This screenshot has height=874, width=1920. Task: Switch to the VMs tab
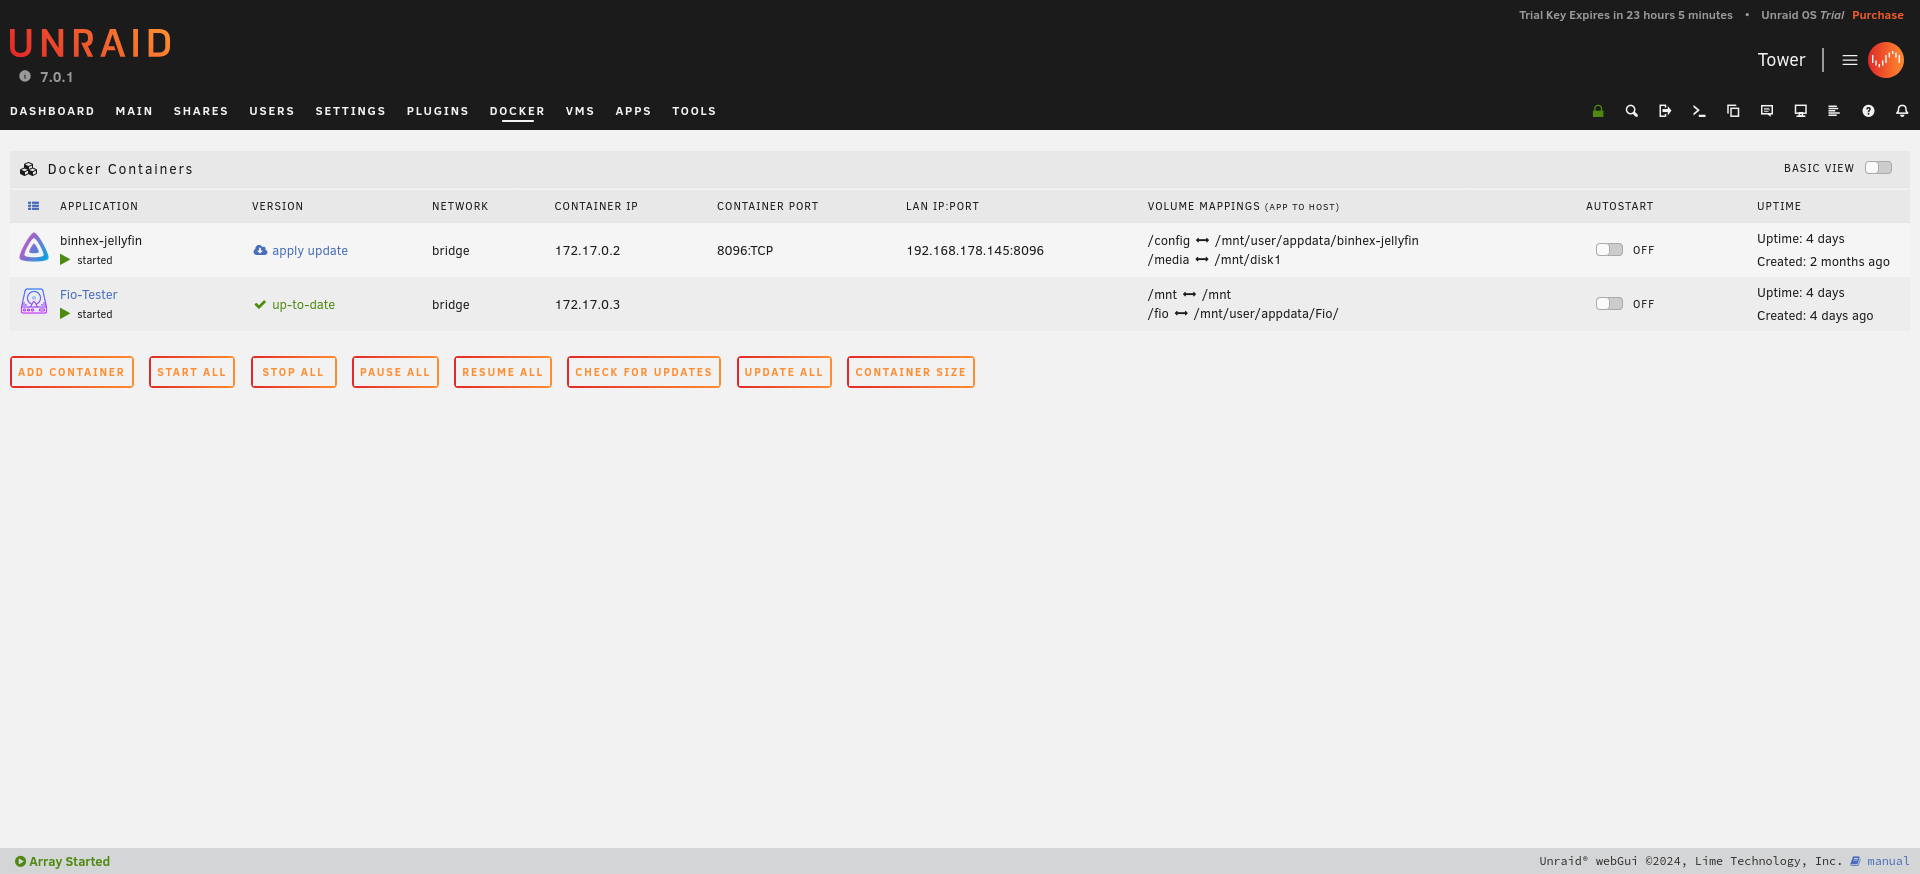click(580, 111)
